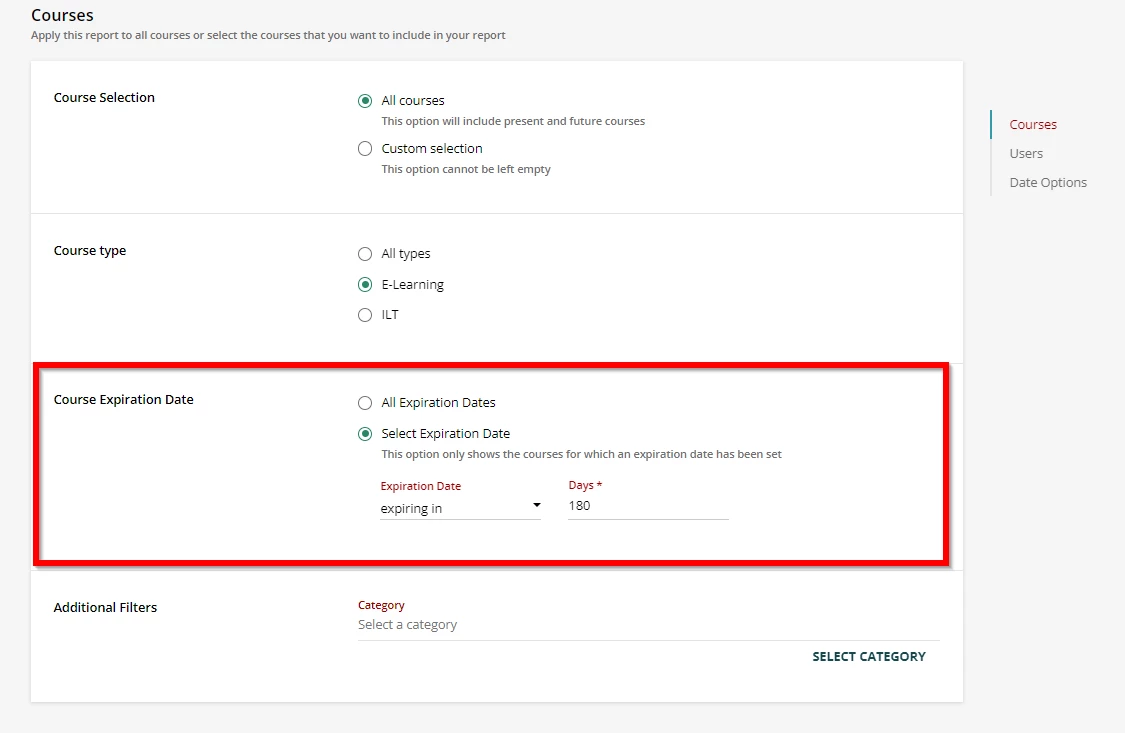The width and height of the screenshot is (1125, 733).
Task: Click the 'Courses' page title heading
Action: 62,15
